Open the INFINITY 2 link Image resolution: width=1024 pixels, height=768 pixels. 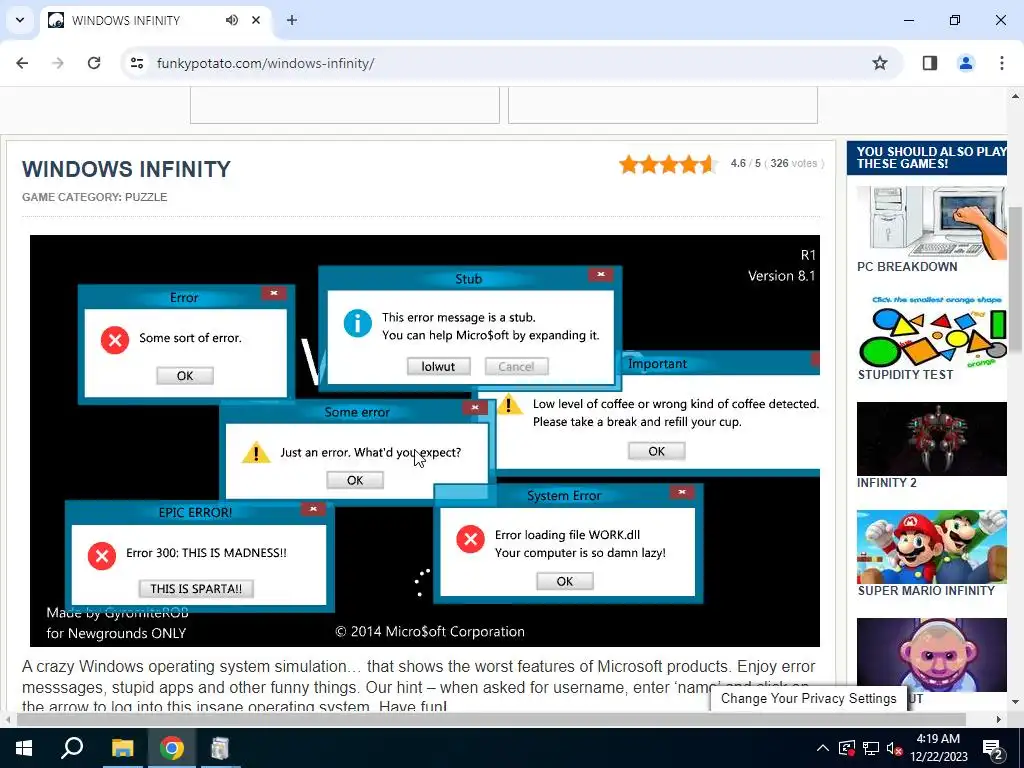(887, 483)
